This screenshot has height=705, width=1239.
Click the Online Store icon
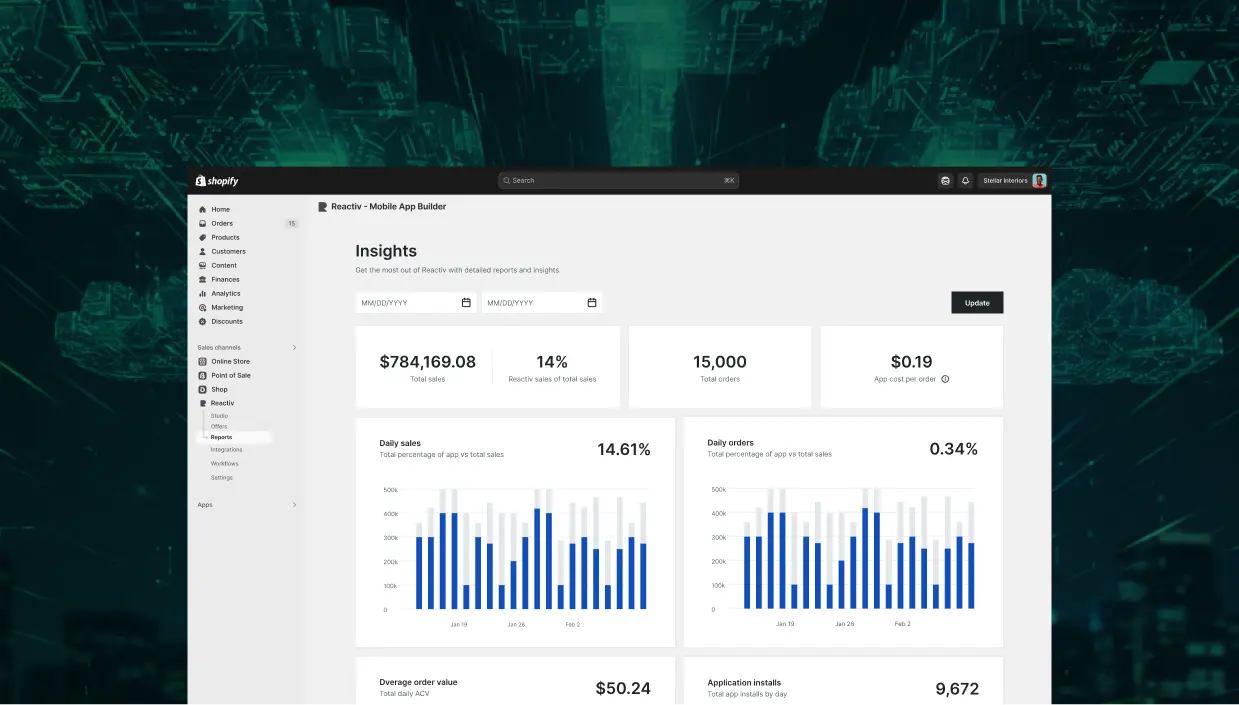click(203, 362)
